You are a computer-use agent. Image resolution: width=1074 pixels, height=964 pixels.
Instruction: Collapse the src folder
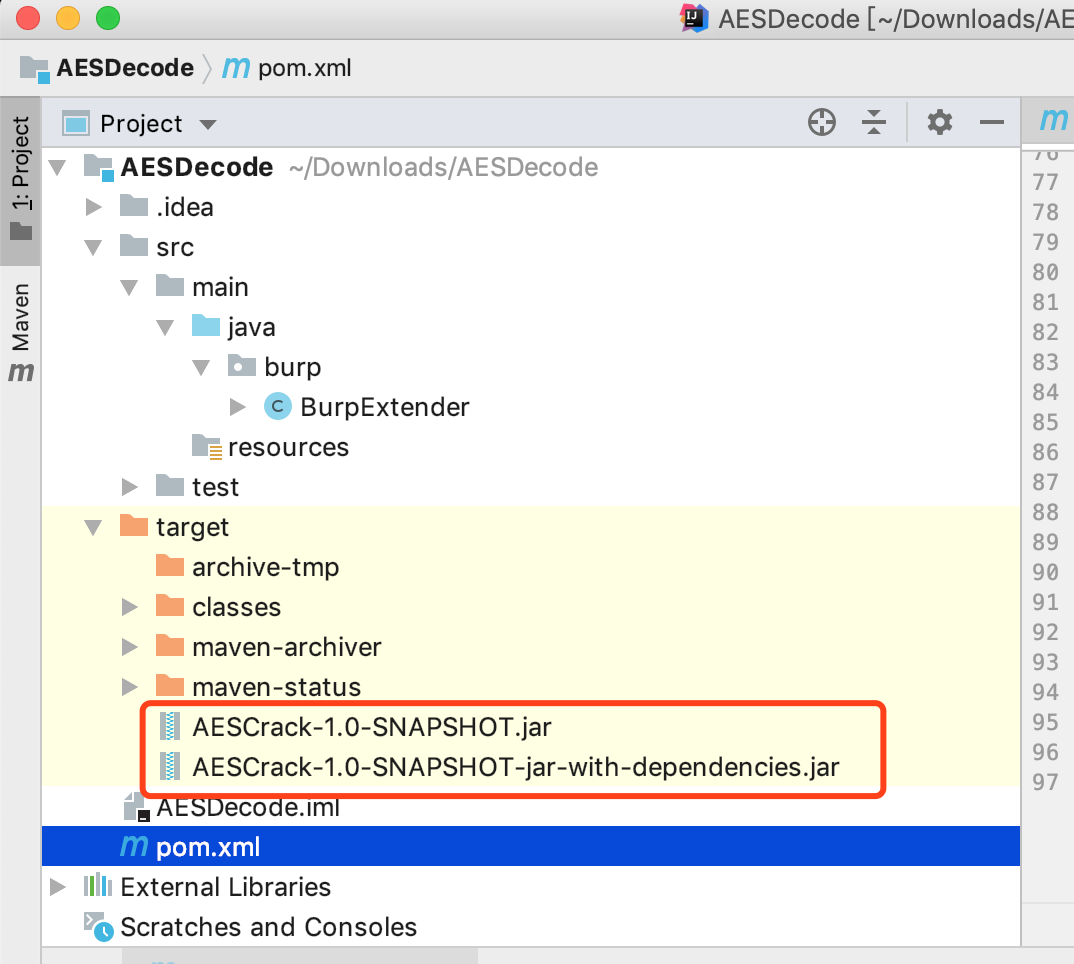(93, 247)
